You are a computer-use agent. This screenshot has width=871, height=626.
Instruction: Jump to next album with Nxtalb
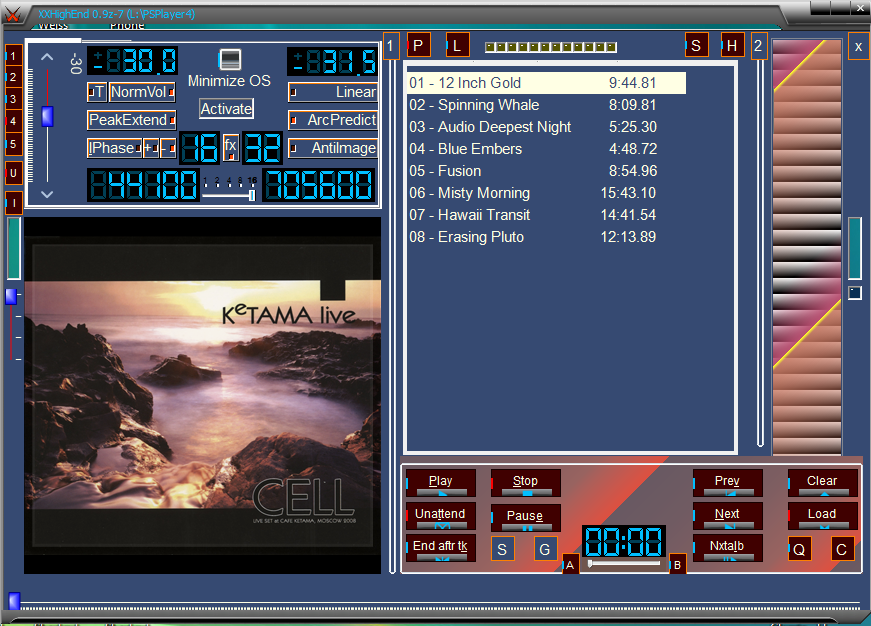[728, 548]
